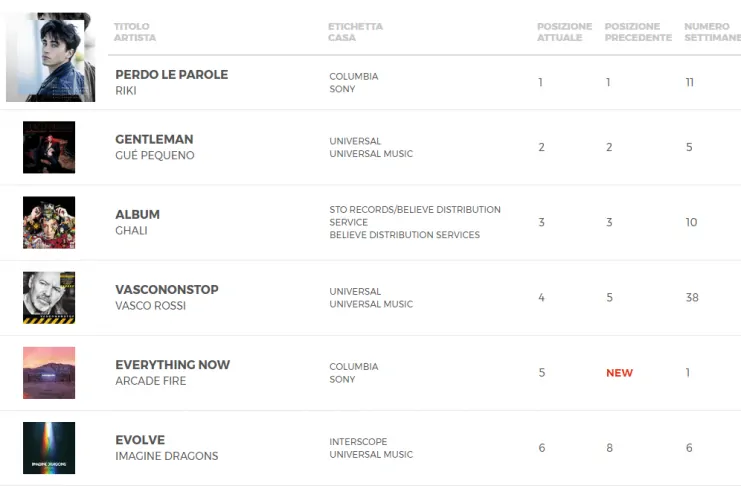Select the Vascononstop album cover
The height and width of the screenshot is (486, 741).
49,297
